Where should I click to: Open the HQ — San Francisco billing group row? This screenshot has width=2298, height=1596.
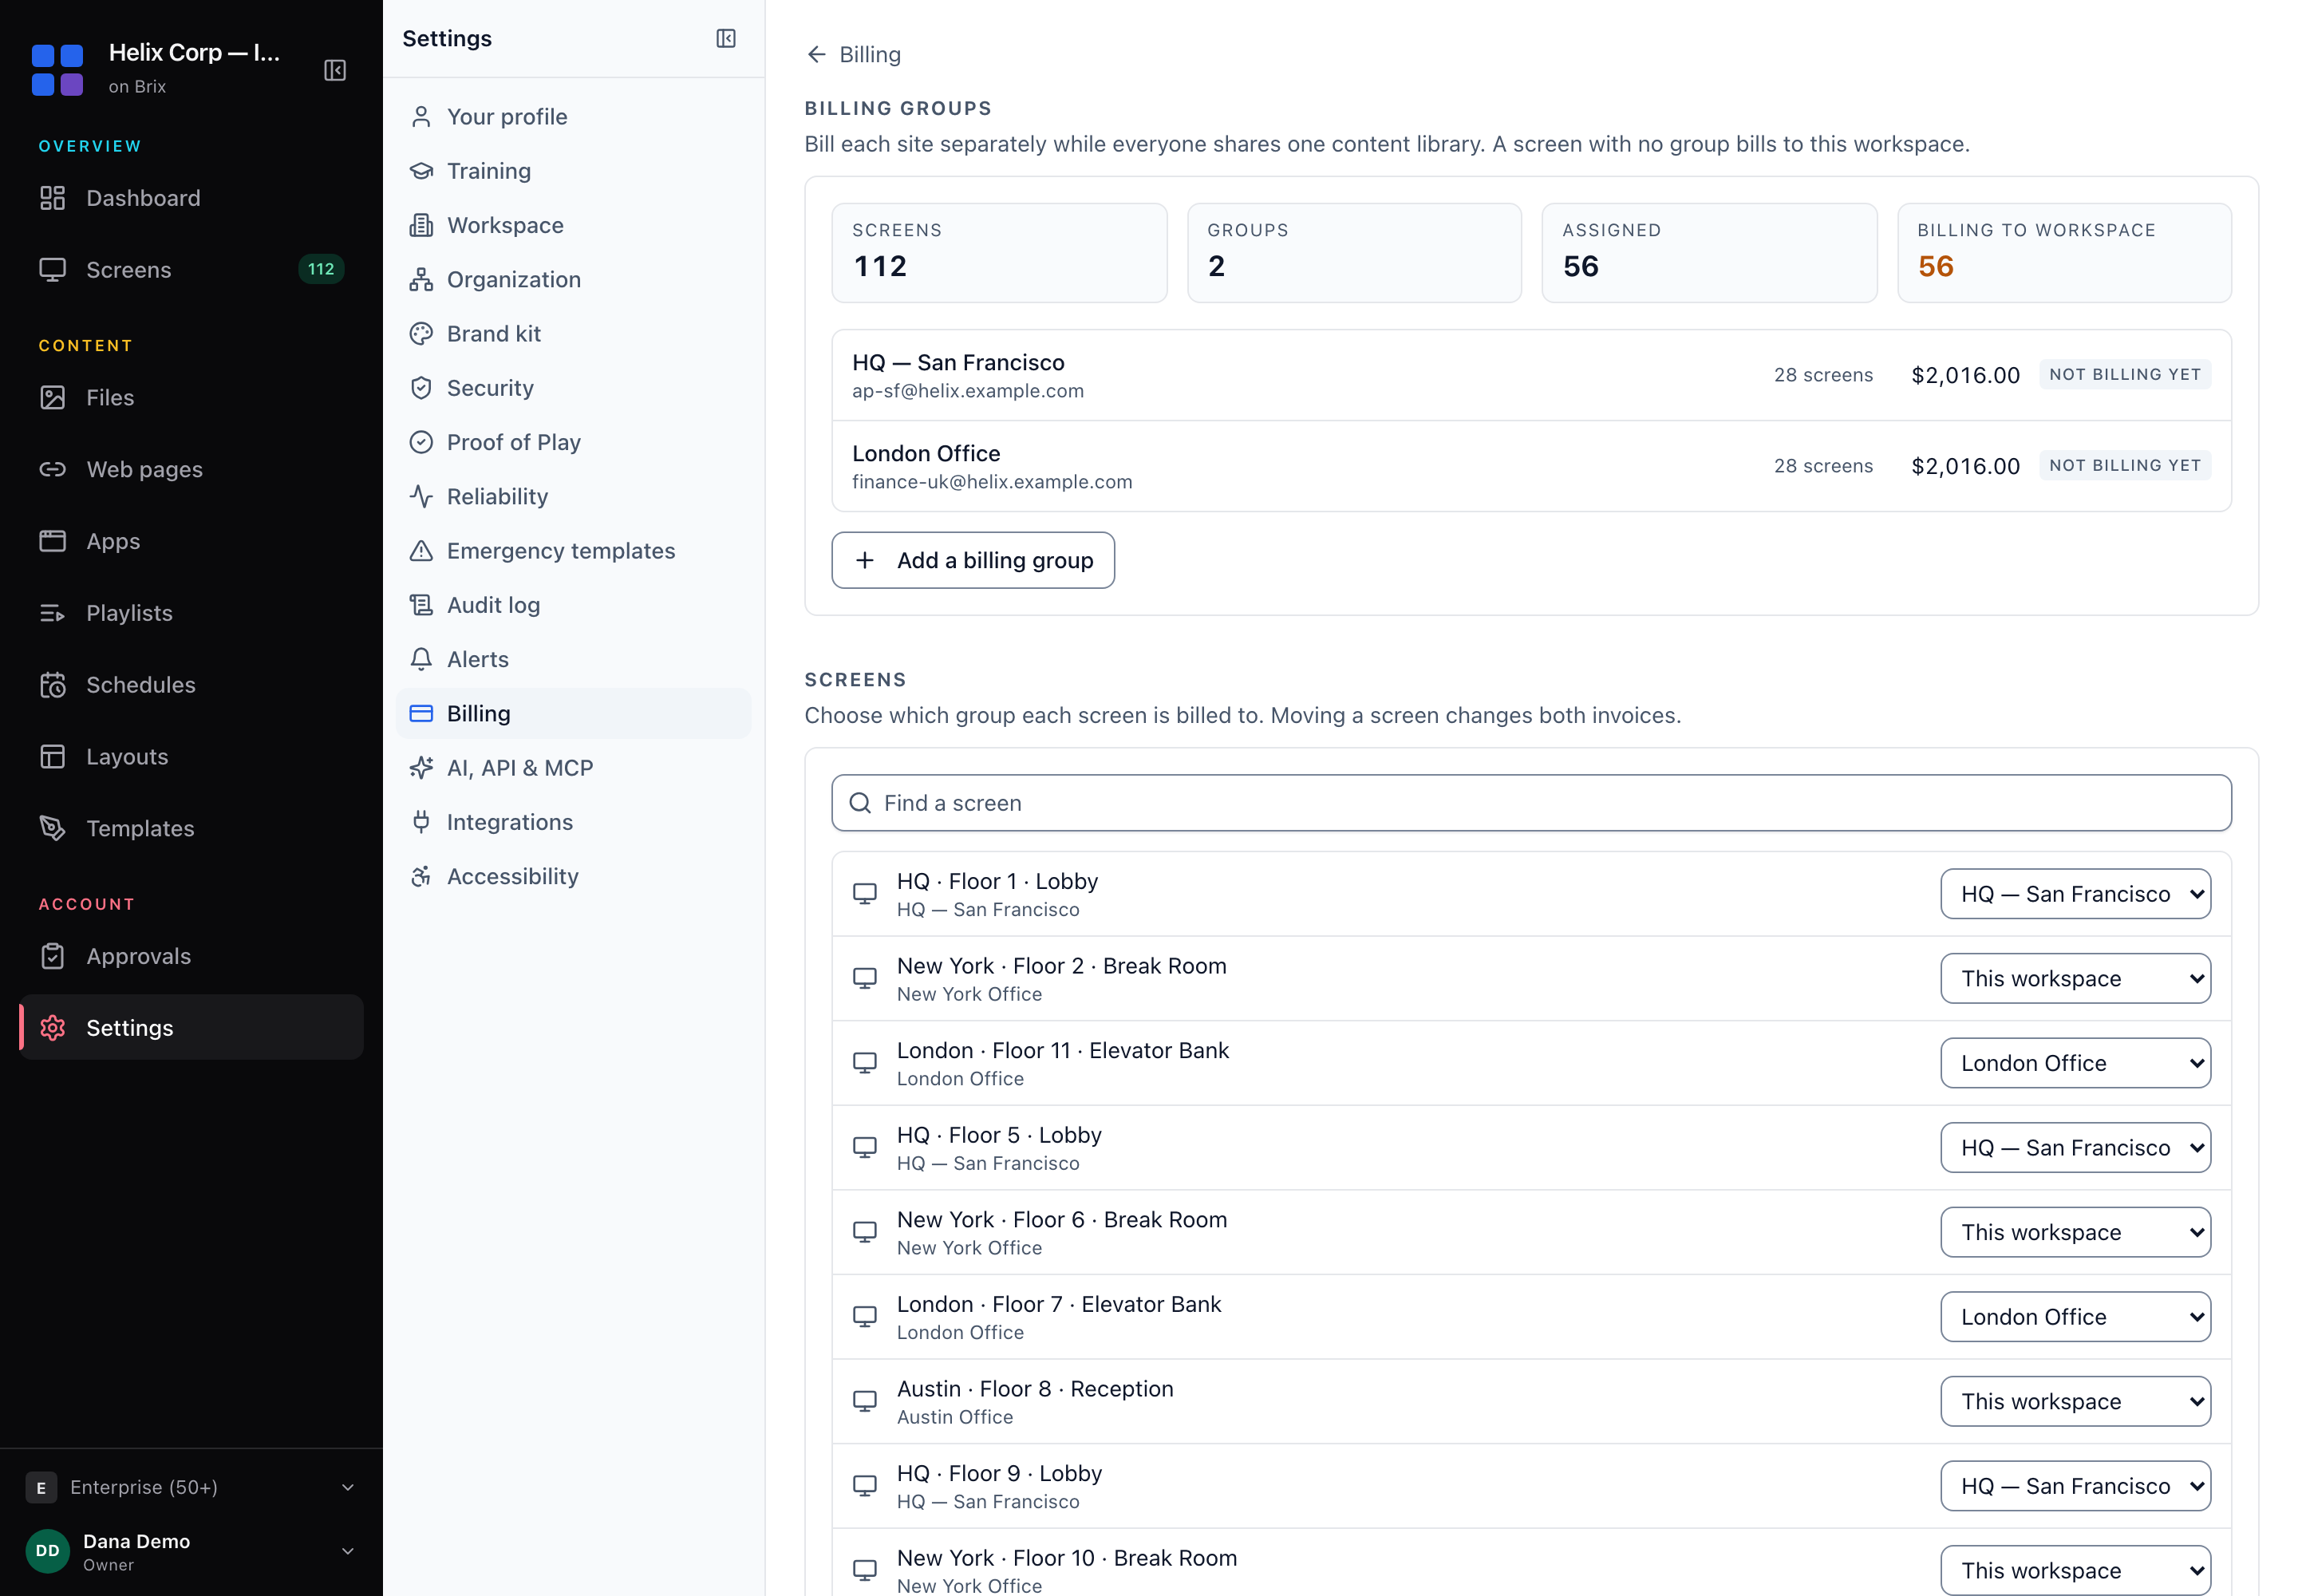(x=1531, y=375)
